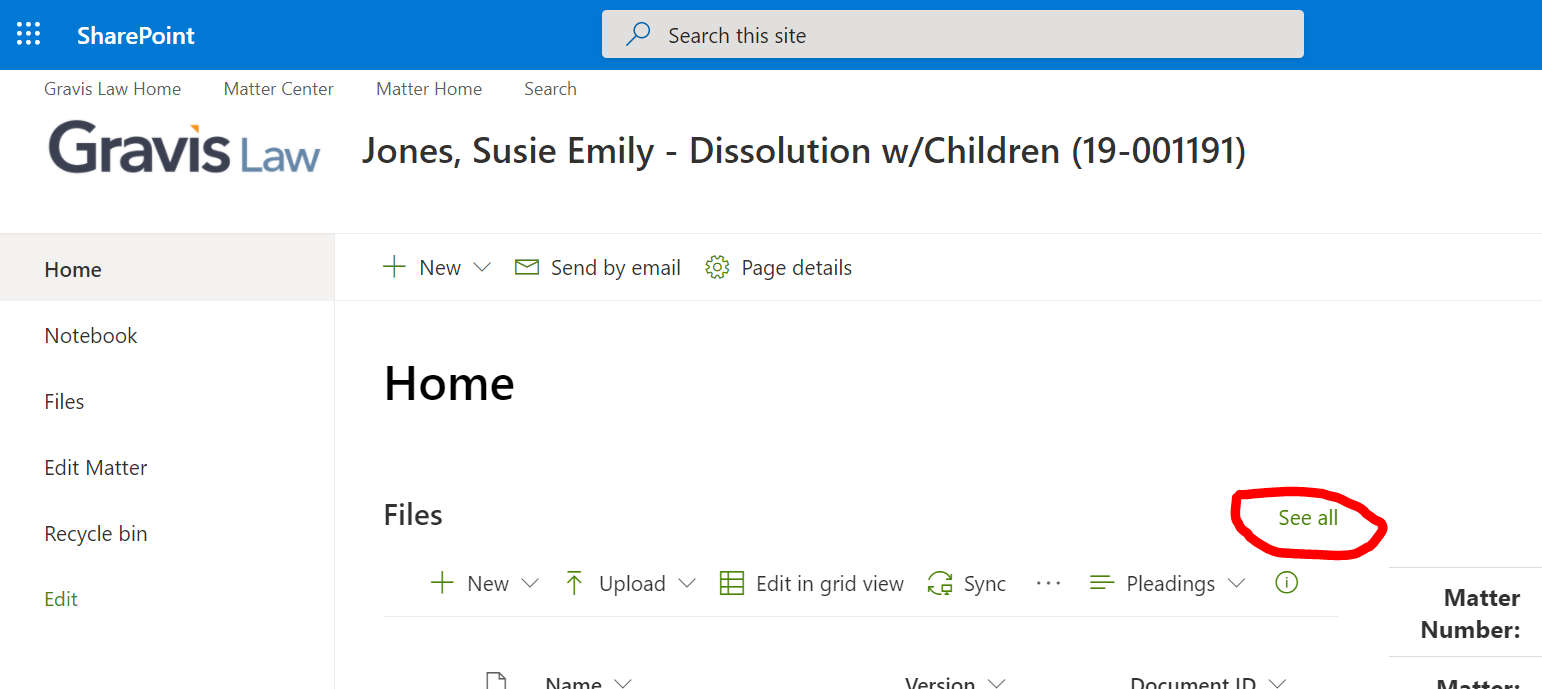Click the plus icon beside page New

[395, 267]
